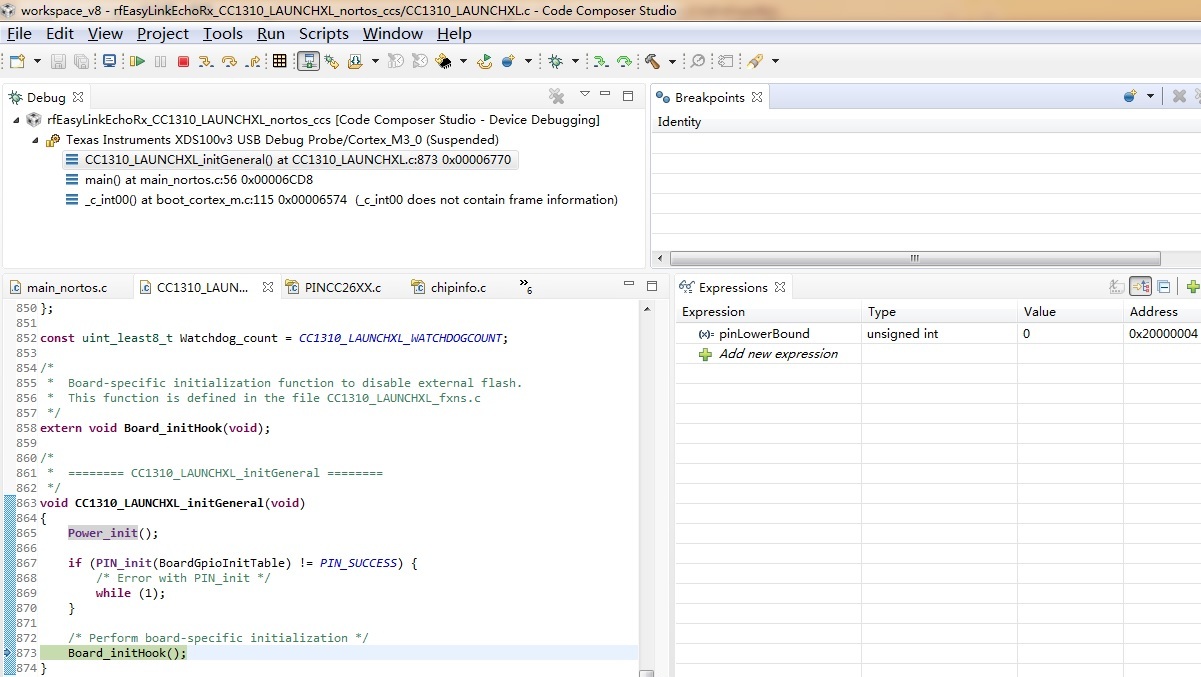The height and width of the screenshot is (677, 1201).
Task: Collapse all entries in Expressions view
Action: click(1164, 287)
